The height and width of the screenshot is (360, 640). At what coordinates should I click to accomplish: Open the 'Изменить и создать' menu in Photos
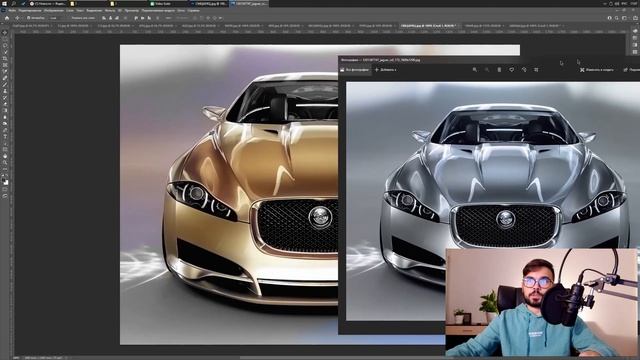[x=597, y=70]
